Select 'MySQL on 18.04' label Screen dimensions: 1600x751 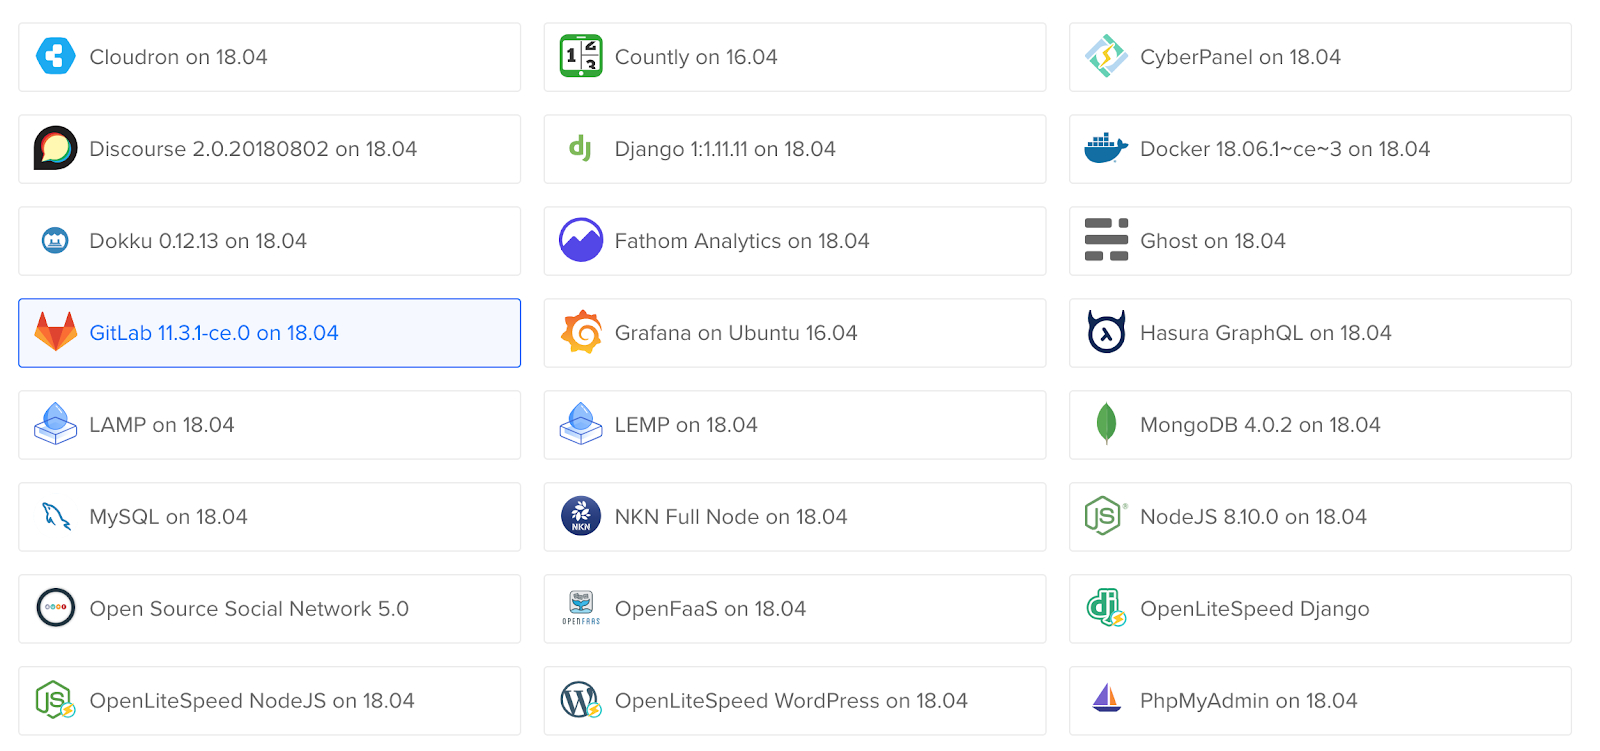[x=168, y=517]
